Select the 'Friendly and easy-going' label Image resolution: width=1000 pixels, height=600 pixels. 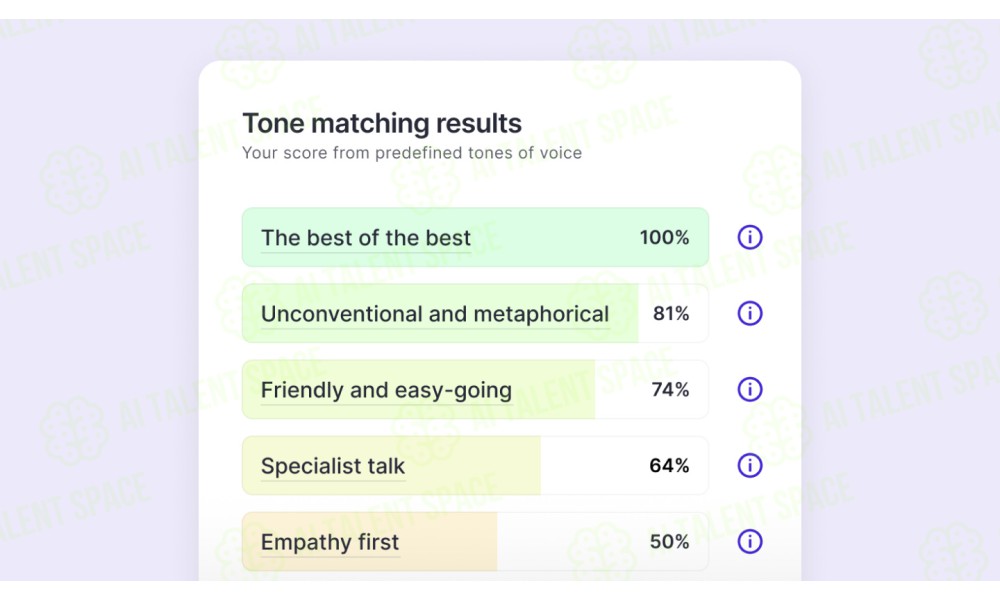click(x=386, y=390)
